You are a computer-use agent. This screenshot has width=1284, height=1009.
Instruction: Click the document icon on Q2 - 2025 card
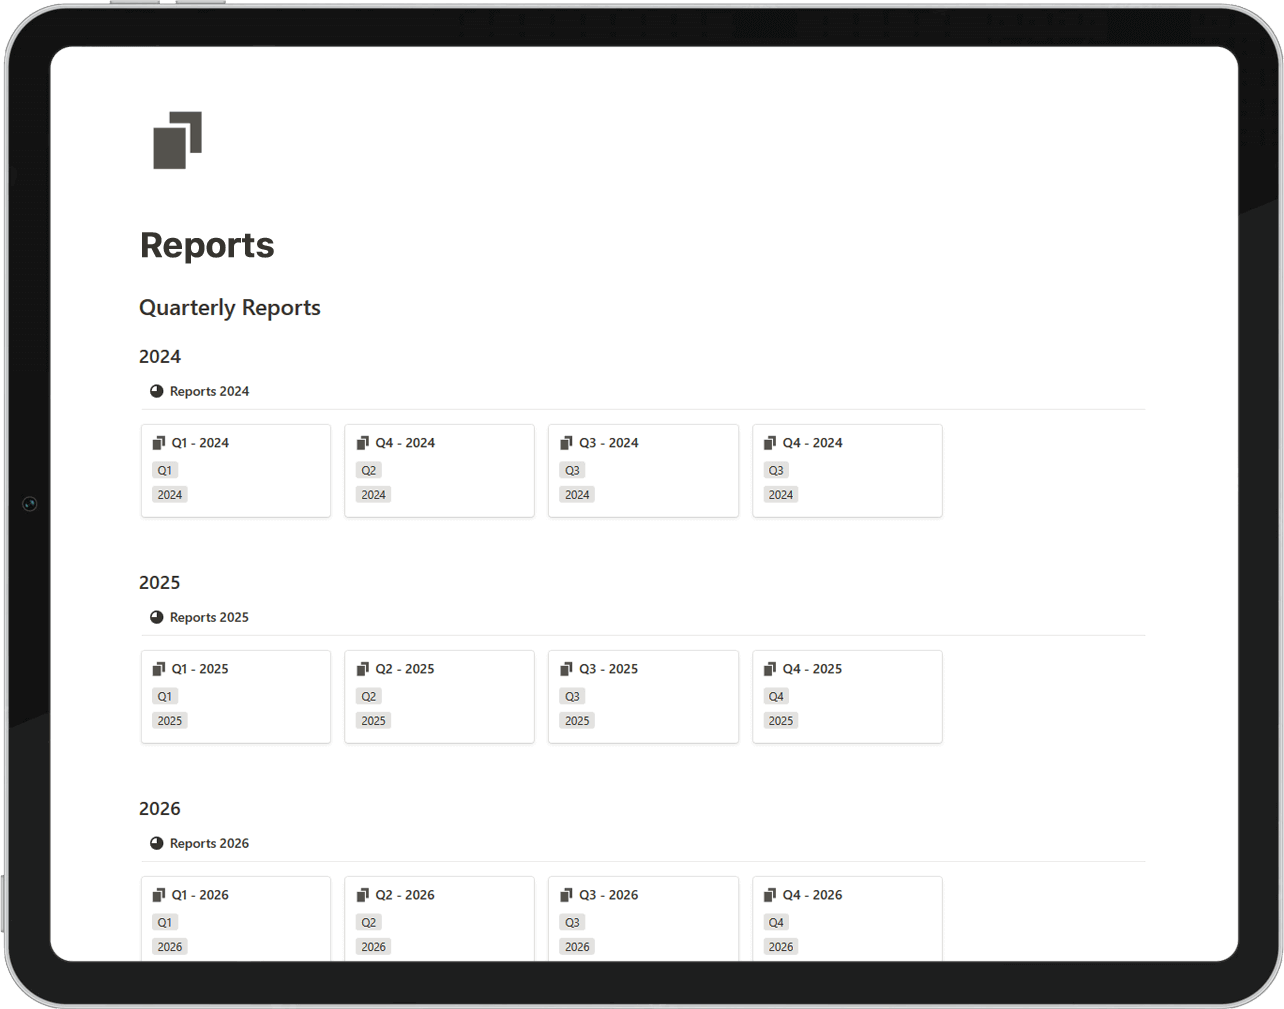click(x=363, y=669)
